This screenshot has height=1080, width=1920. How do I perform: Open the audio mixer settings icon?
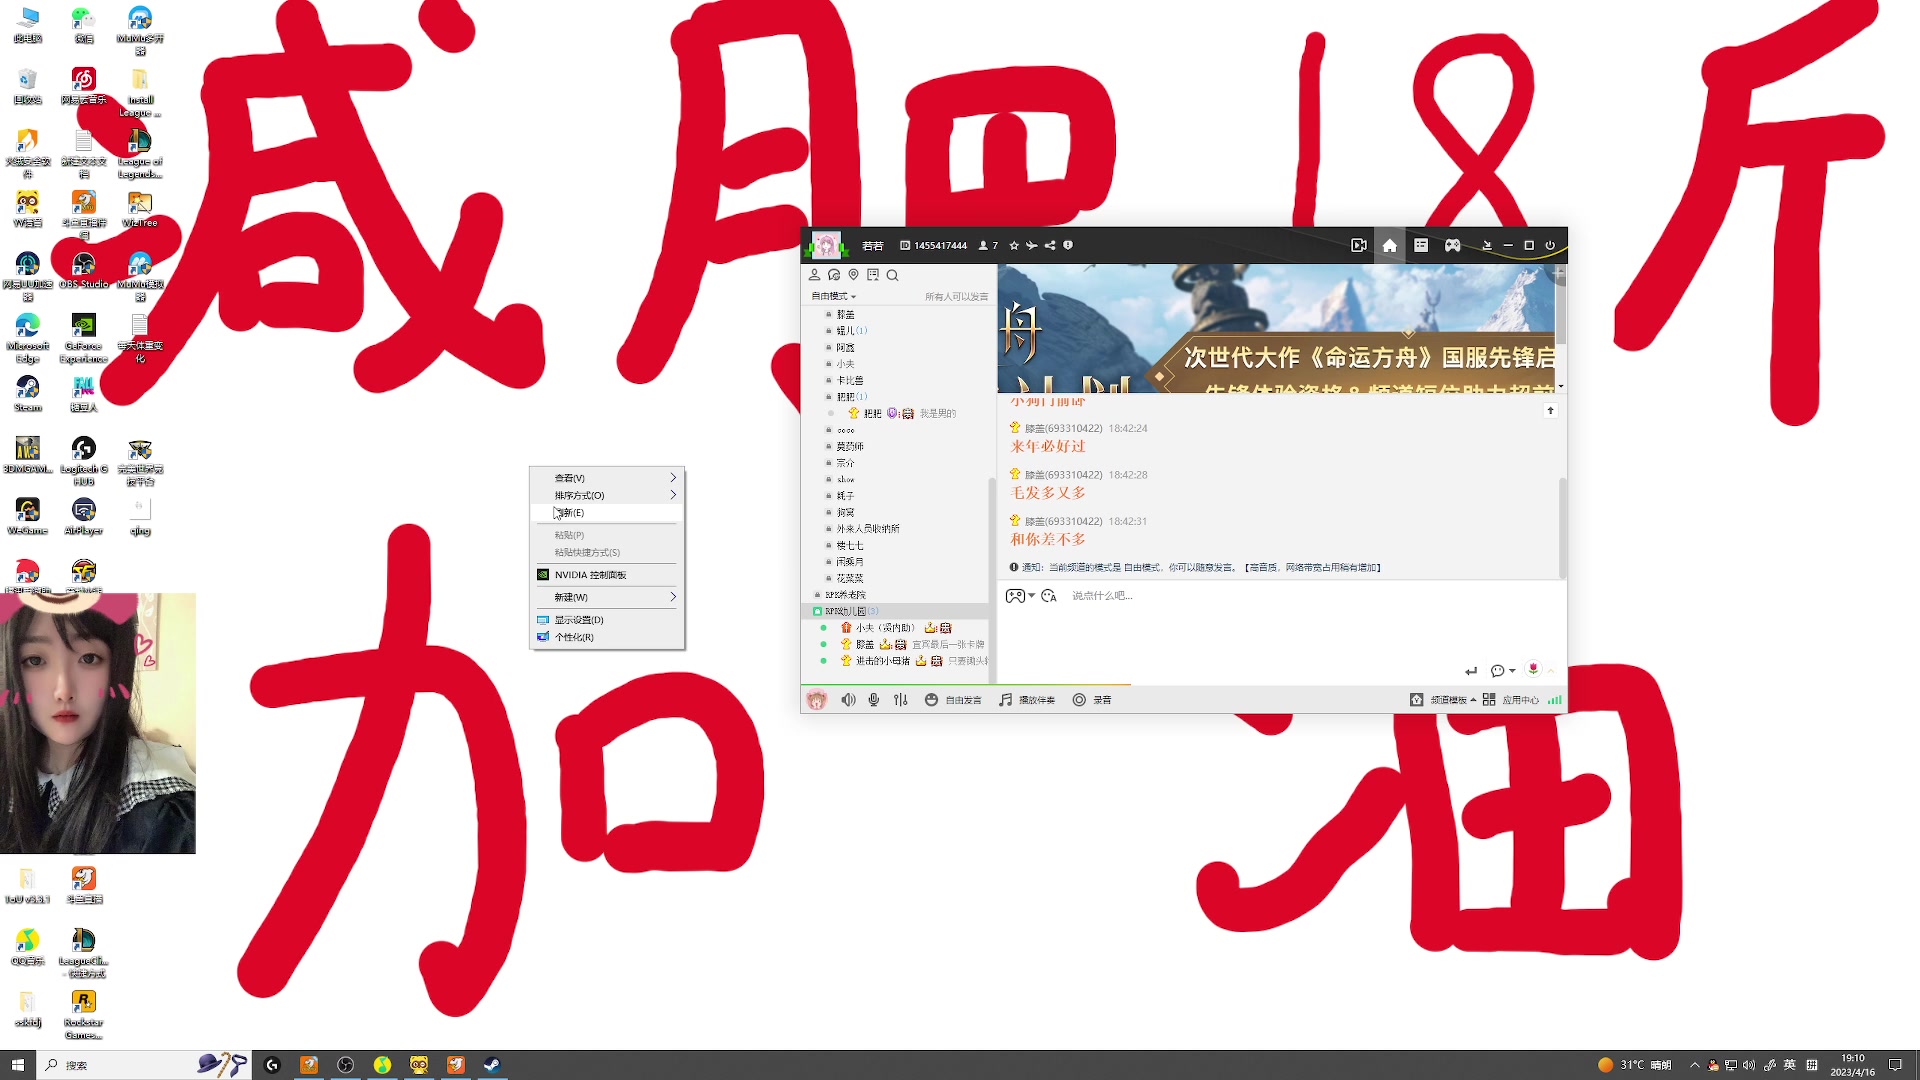click(x=901, y=700)
